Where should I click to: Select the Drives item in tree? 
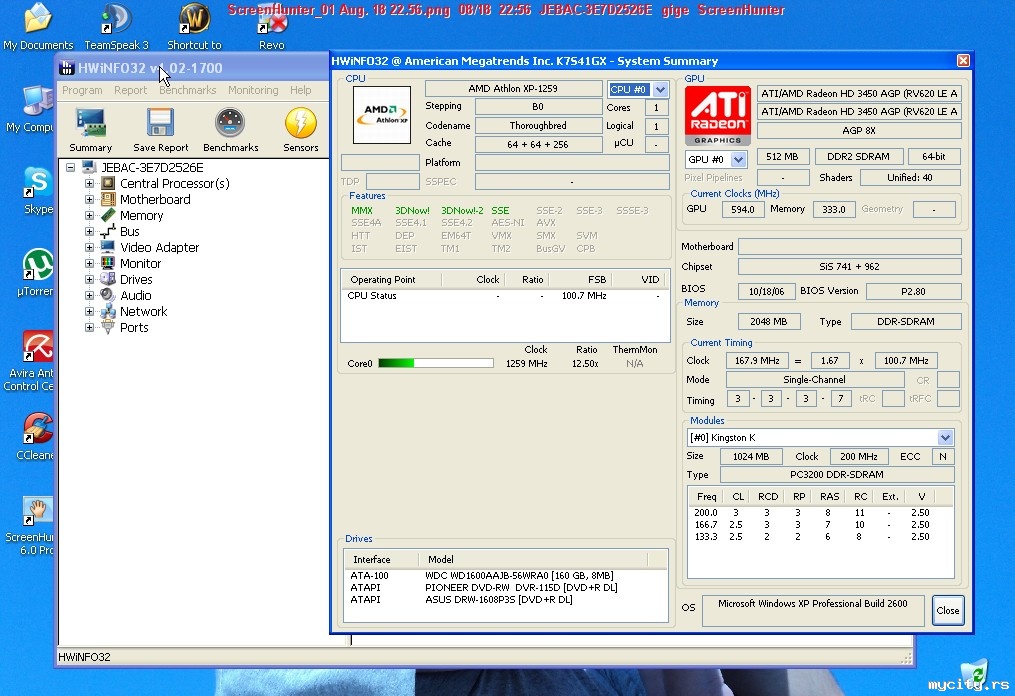tap(136, 280)
